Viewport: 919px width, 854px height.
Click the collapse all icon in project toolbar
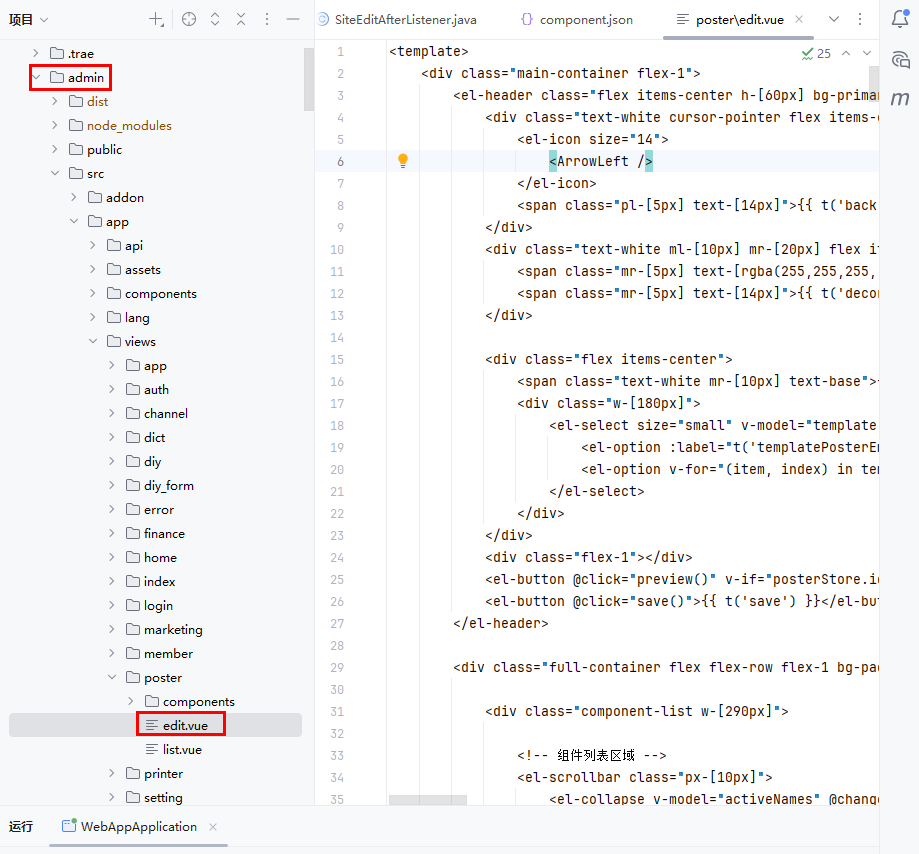pos(241,19)
